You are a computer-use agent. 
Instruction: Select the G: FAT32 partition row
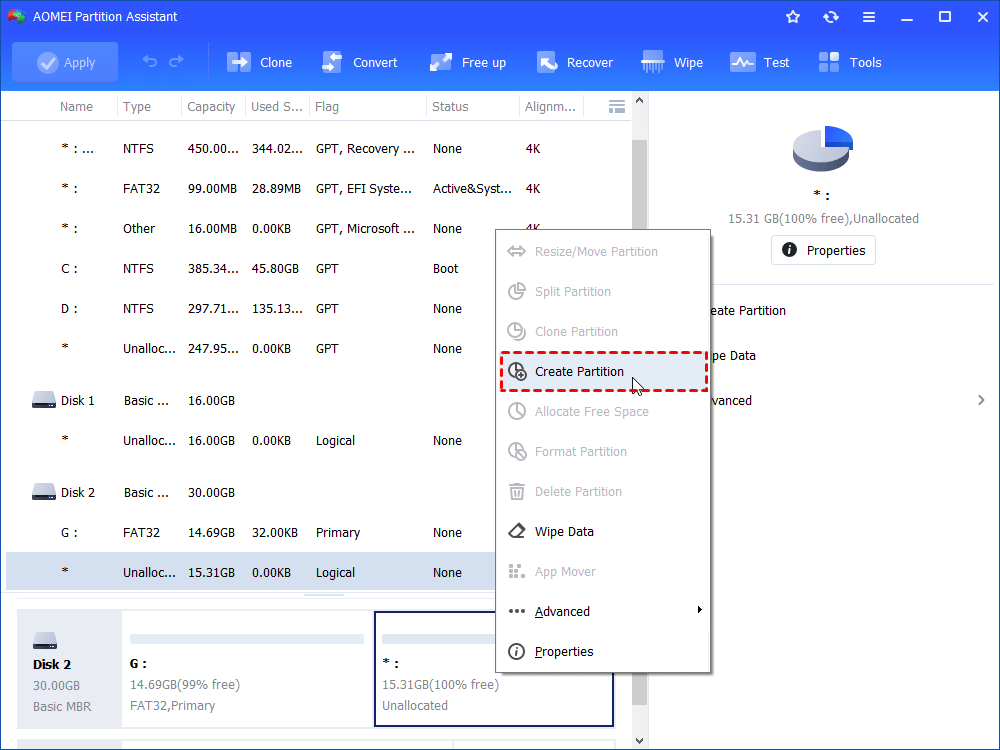point(251,532)
